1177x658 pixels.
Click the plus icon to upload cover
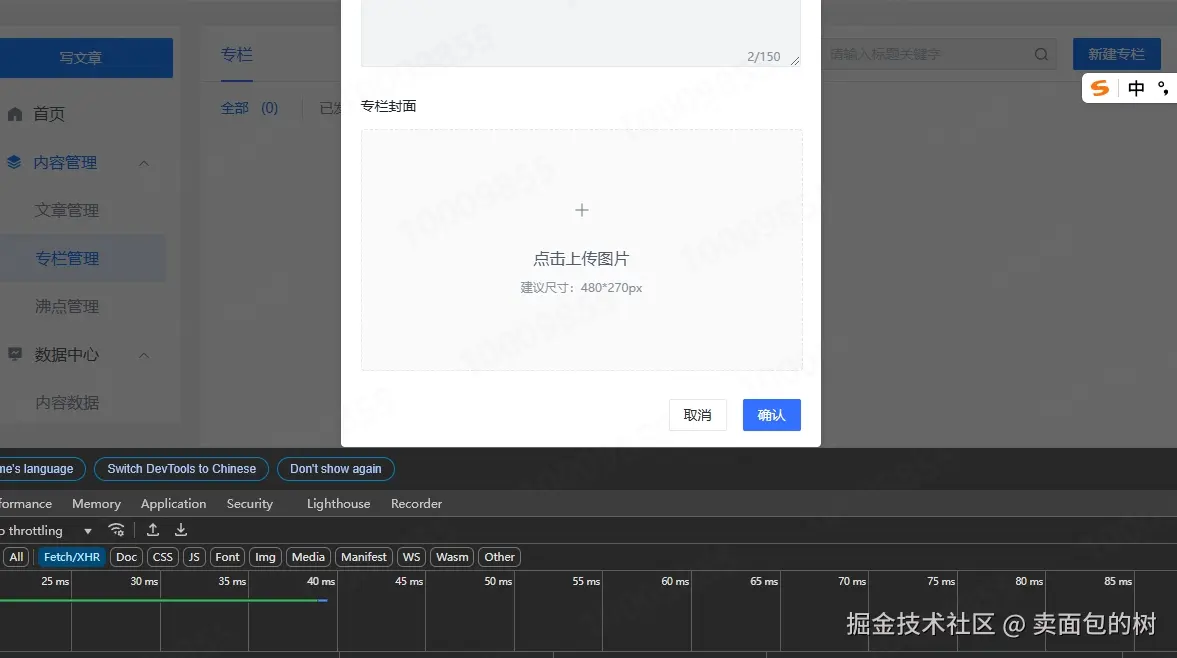click(582, 210)
